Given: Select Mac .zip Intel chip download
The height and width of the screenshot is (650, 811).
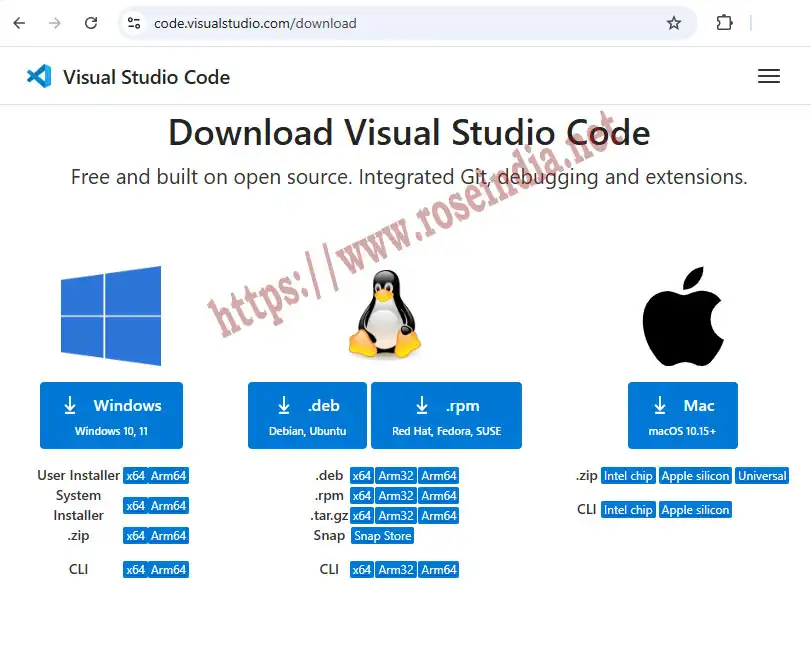Looking at the screenshot, I should click(628, 476).
